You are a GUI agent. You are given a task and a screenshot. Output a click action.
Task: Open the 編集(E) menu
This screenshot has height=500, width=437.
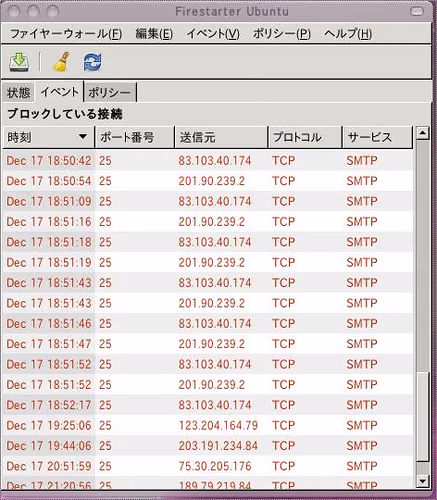154,34
